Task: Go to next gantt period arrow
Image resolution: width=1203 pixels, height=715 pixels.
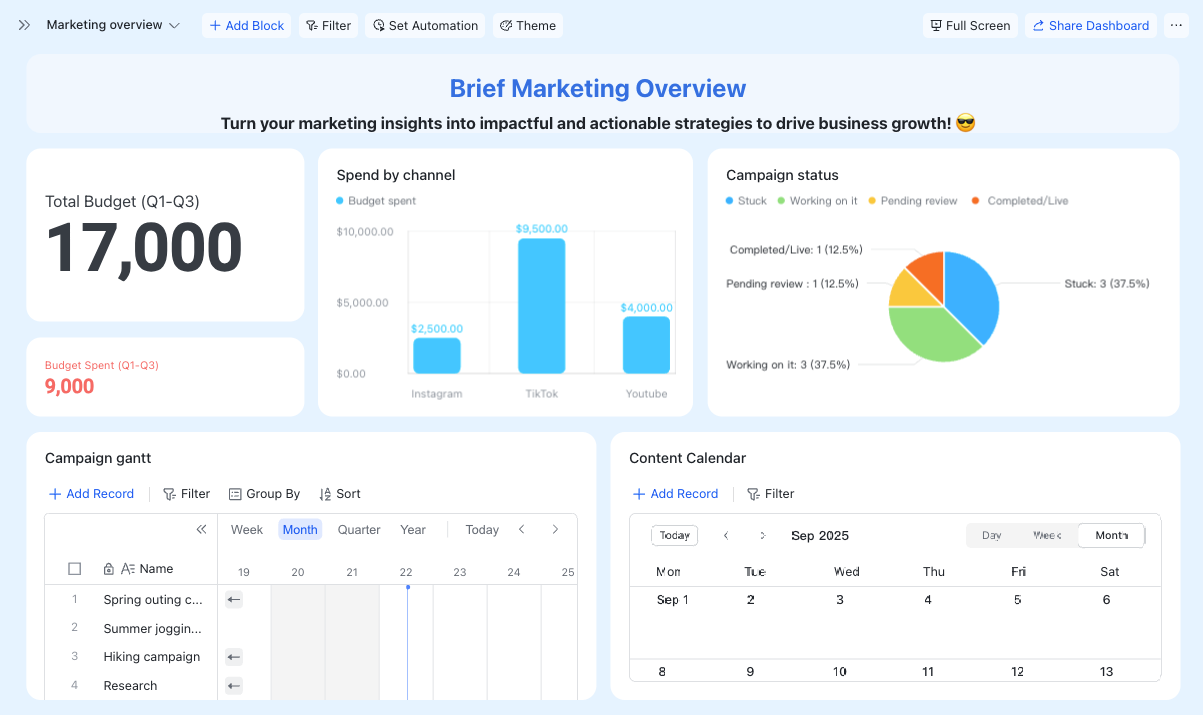Action: [x=555, y=529]
